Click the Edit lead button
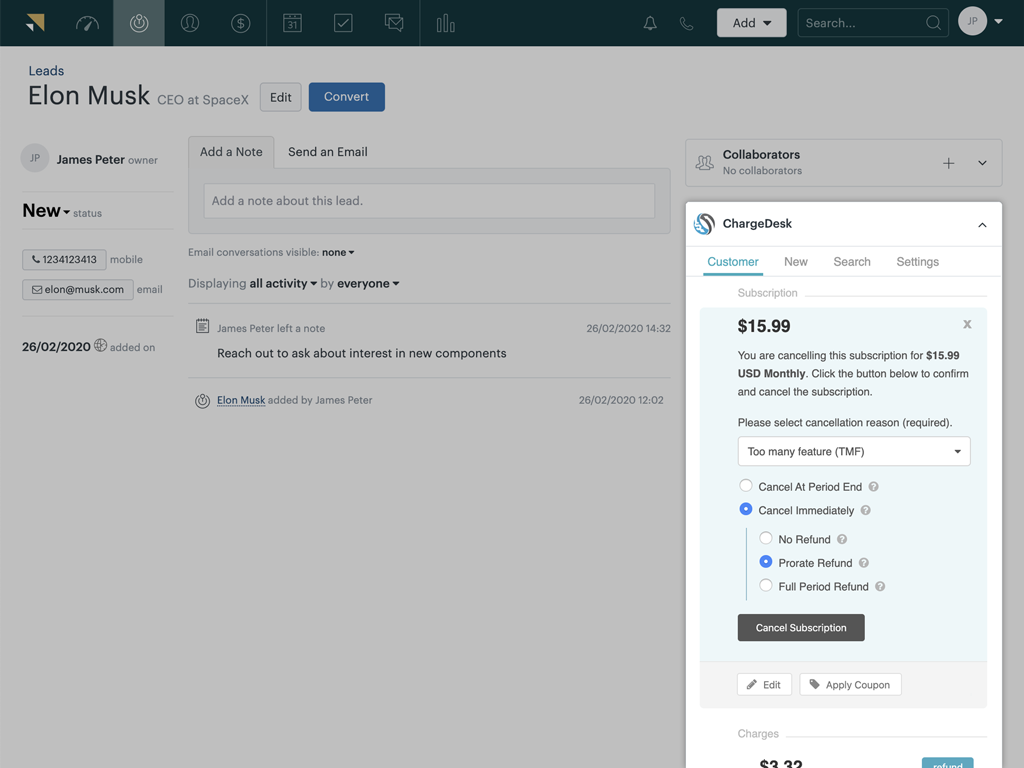Image resolution: width=1024 pixels, height=768 pixels. 281,97
